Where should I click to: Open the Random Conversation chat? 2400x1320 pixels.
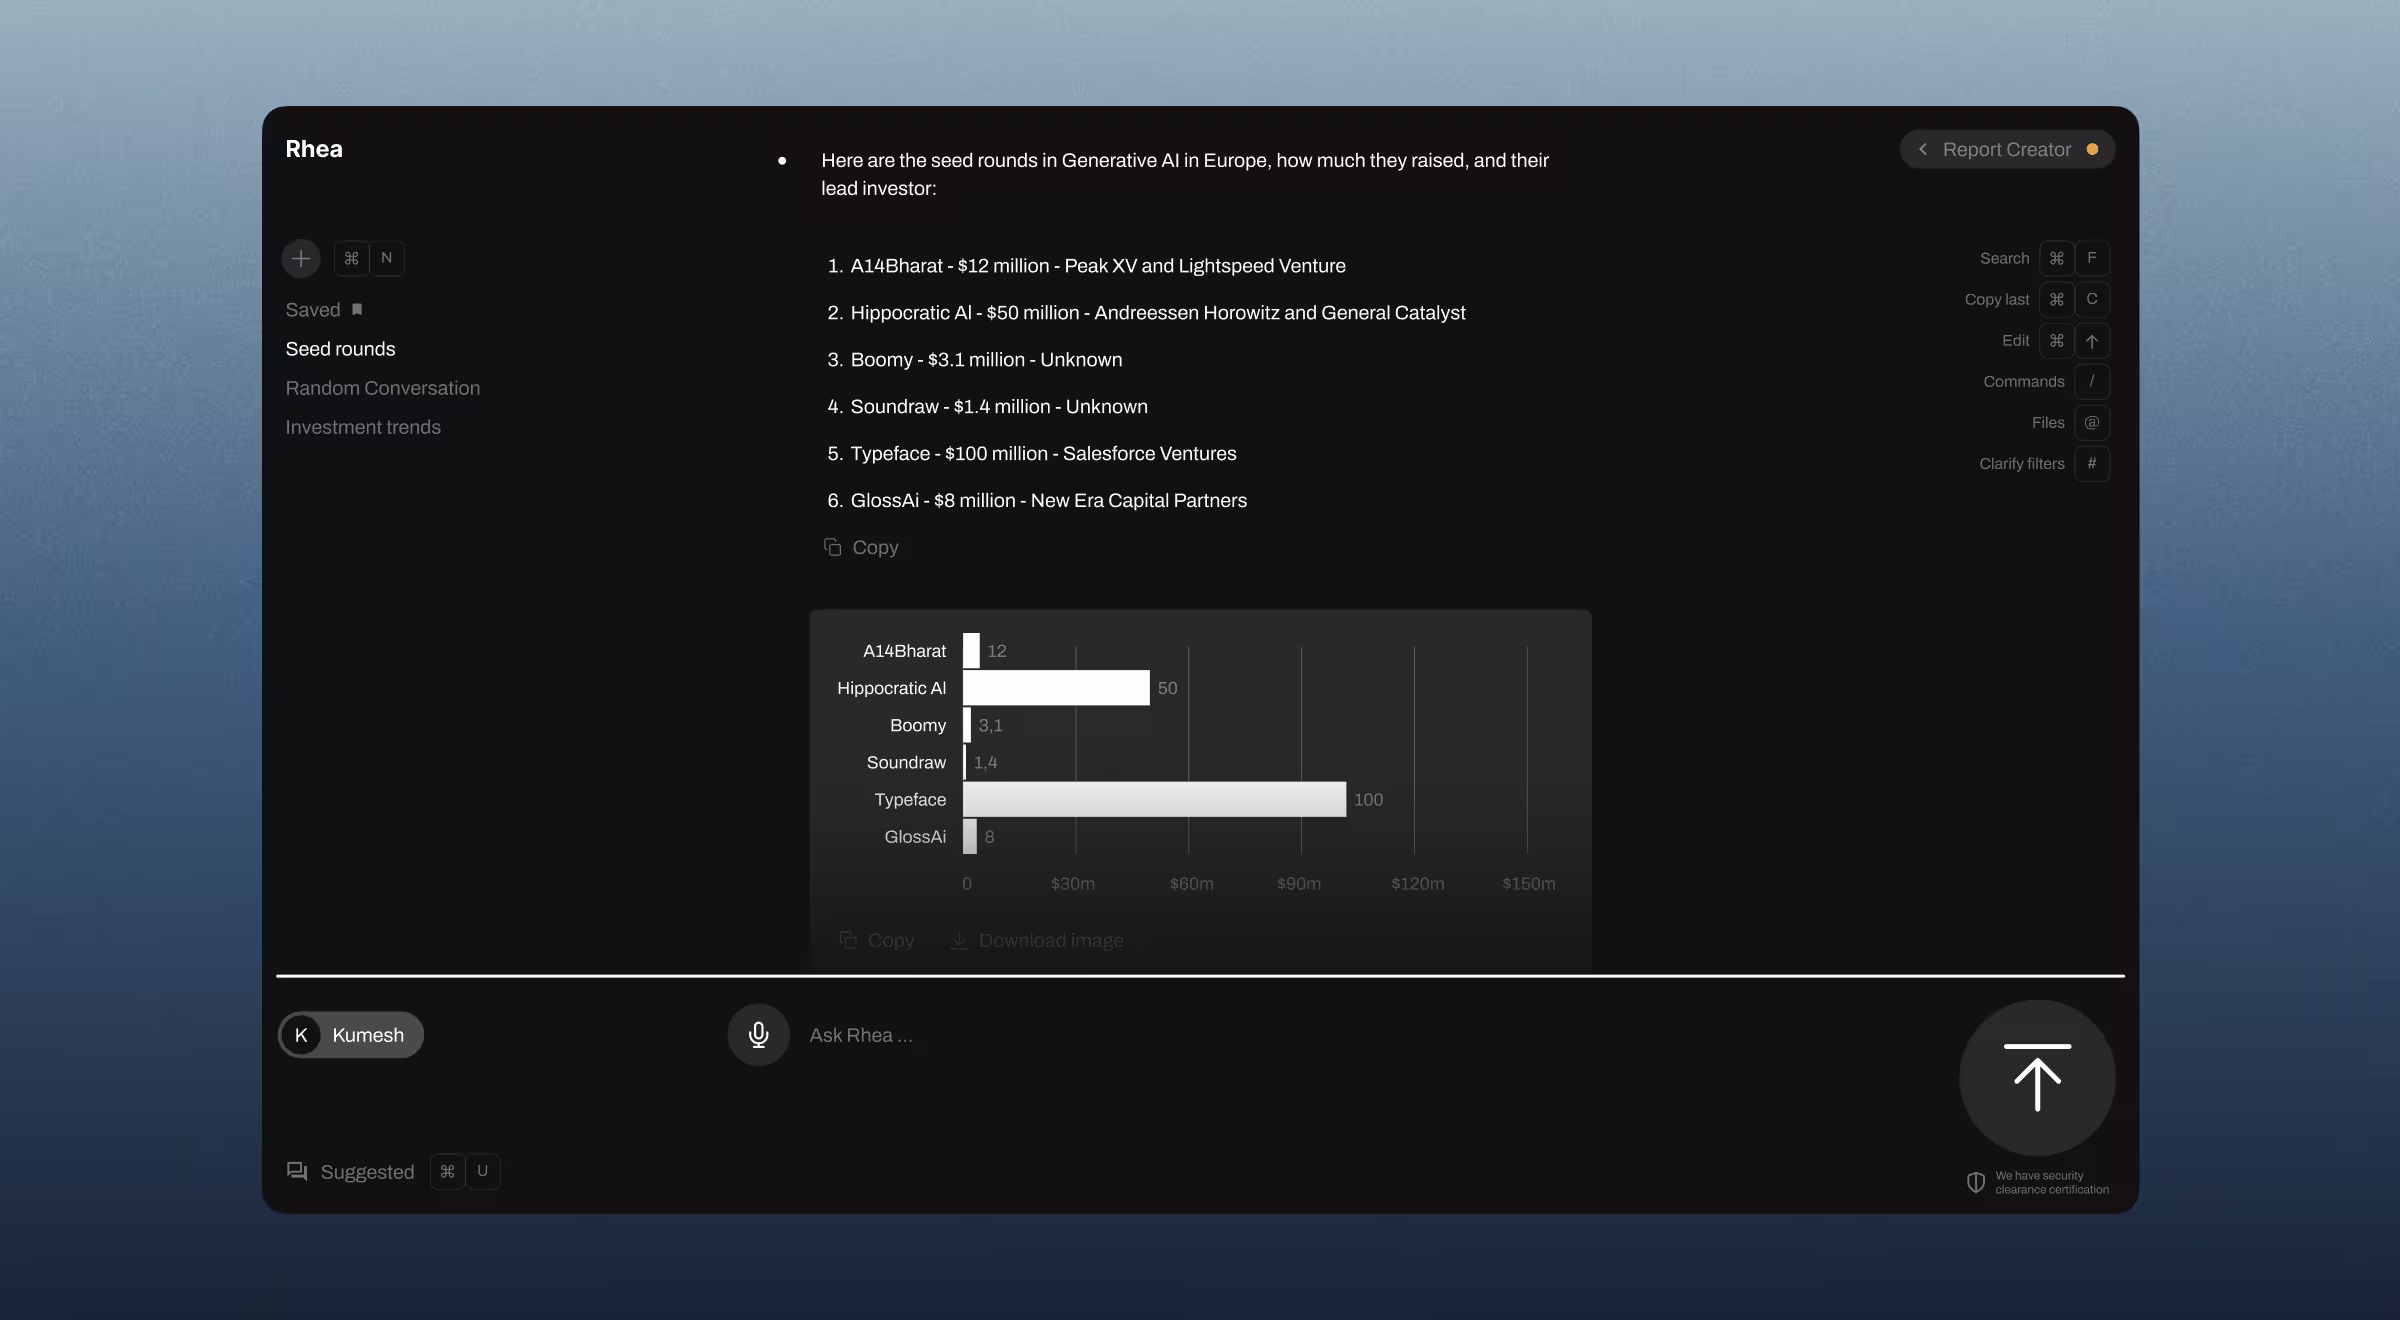click(382, 388)
